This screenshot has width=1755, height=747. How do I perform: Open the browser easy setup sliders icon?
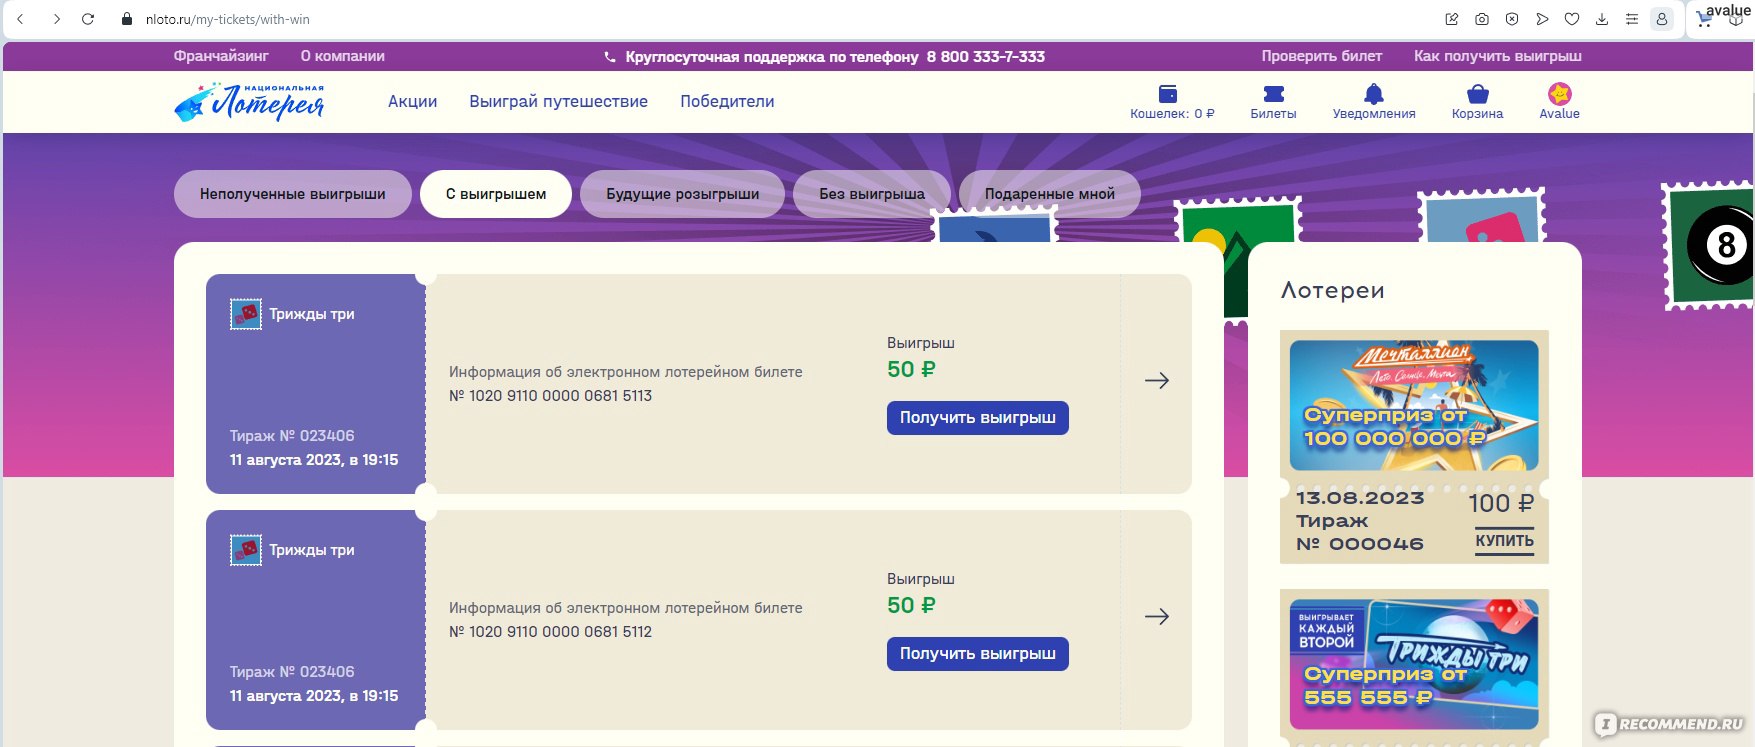[1632, 19]
